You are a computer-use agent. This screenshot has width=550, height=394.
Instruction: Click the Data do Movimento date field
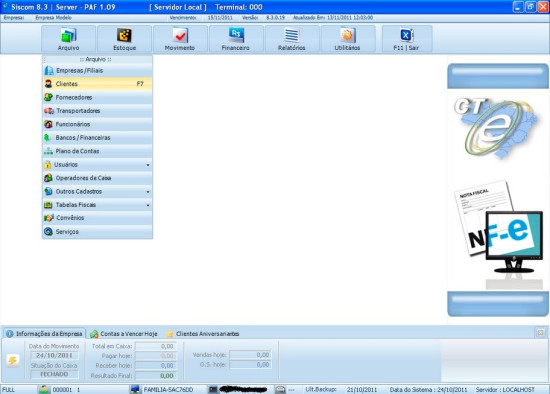[x=54, y=355]
